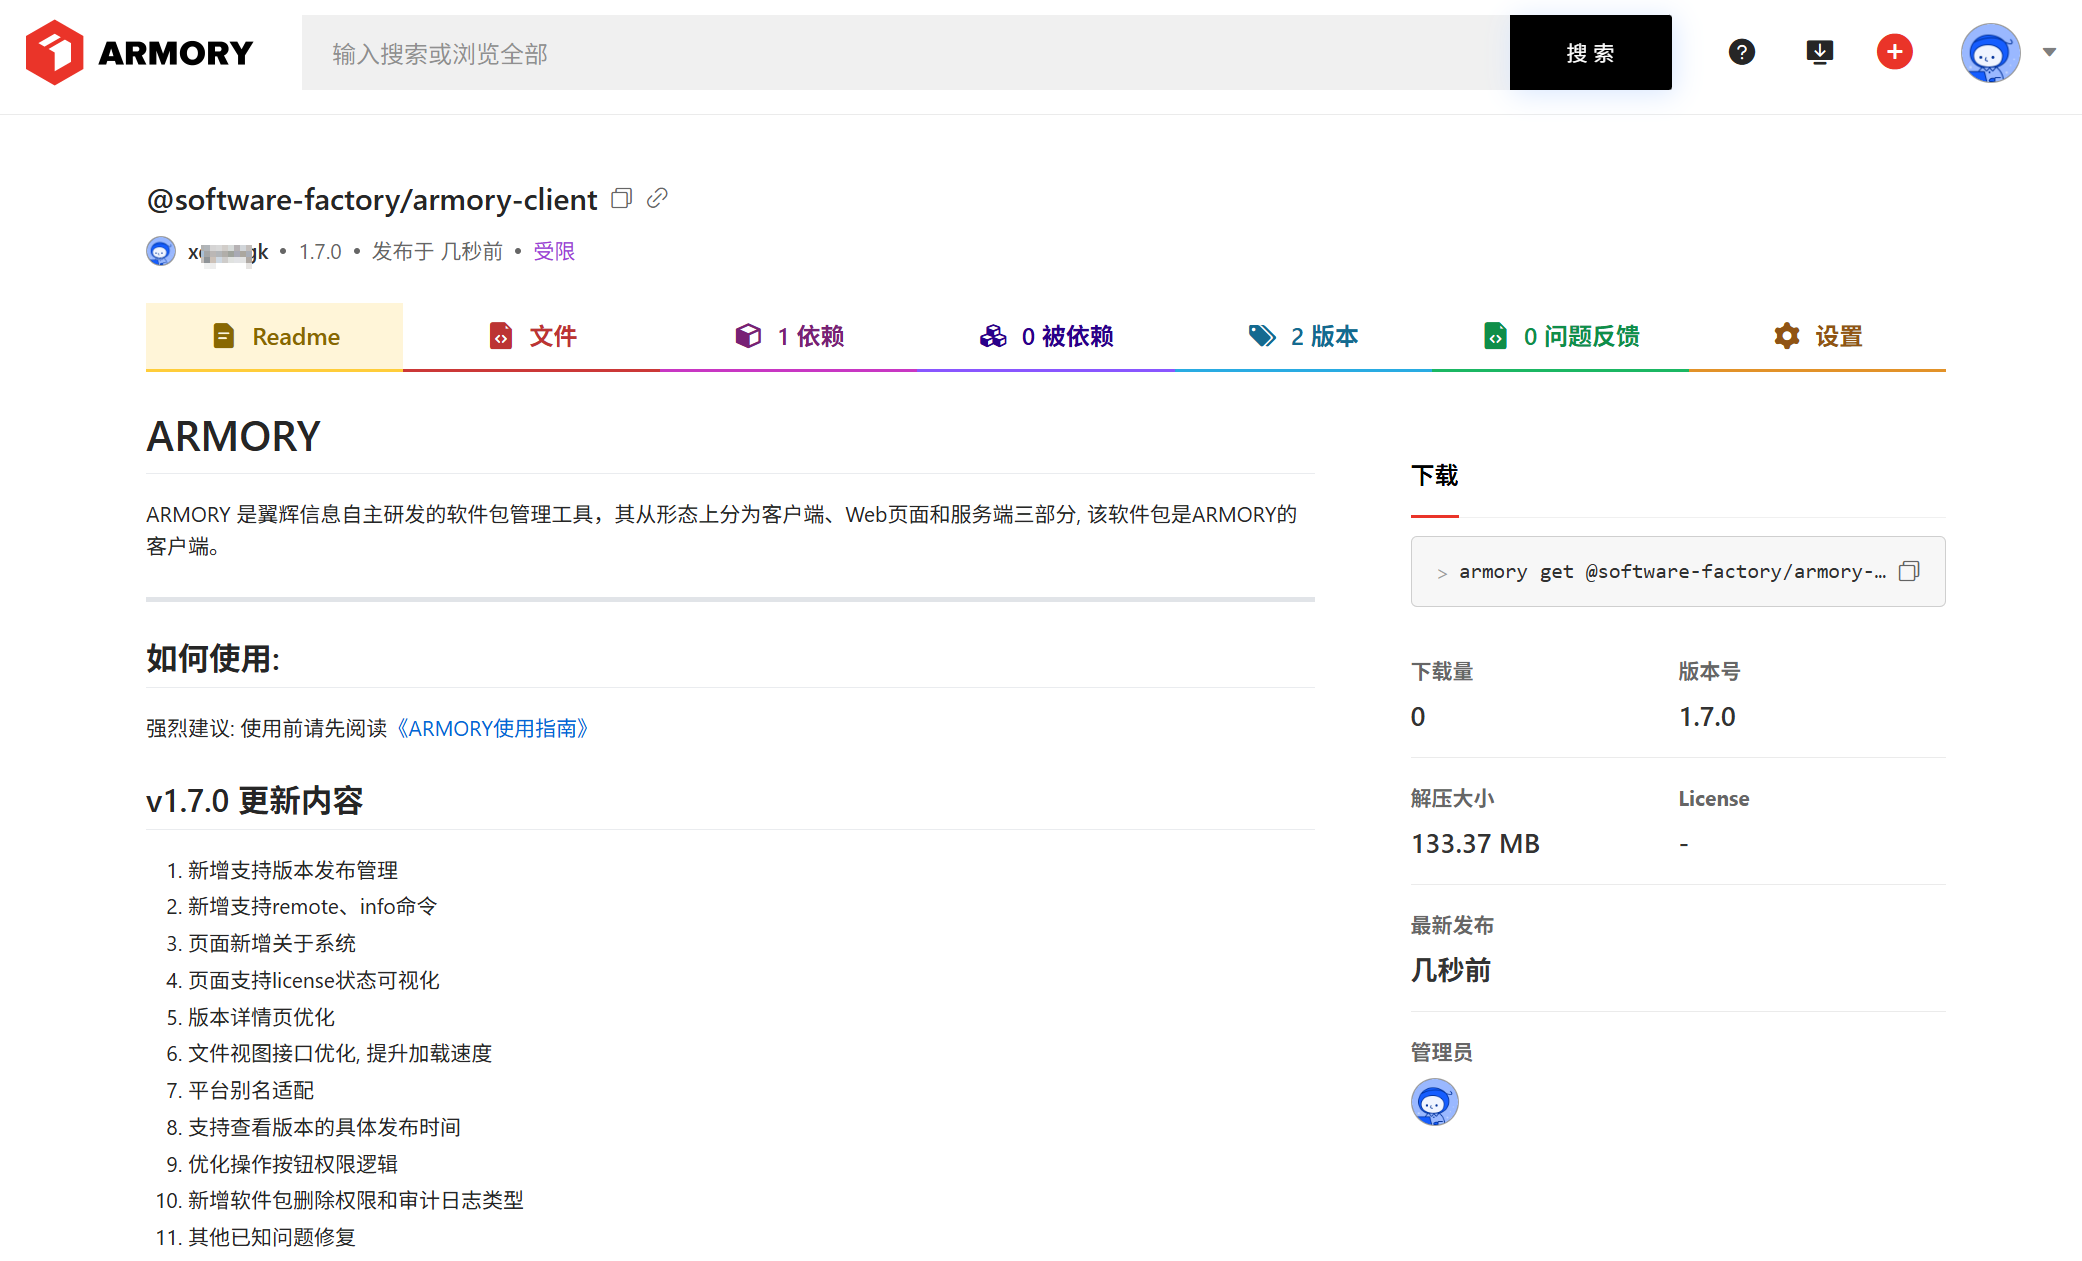The width and height of the screenshot is (2082, 1261).
Task: Open the 0 问题反馈 tab
Action: click(x=1561, y=337)
